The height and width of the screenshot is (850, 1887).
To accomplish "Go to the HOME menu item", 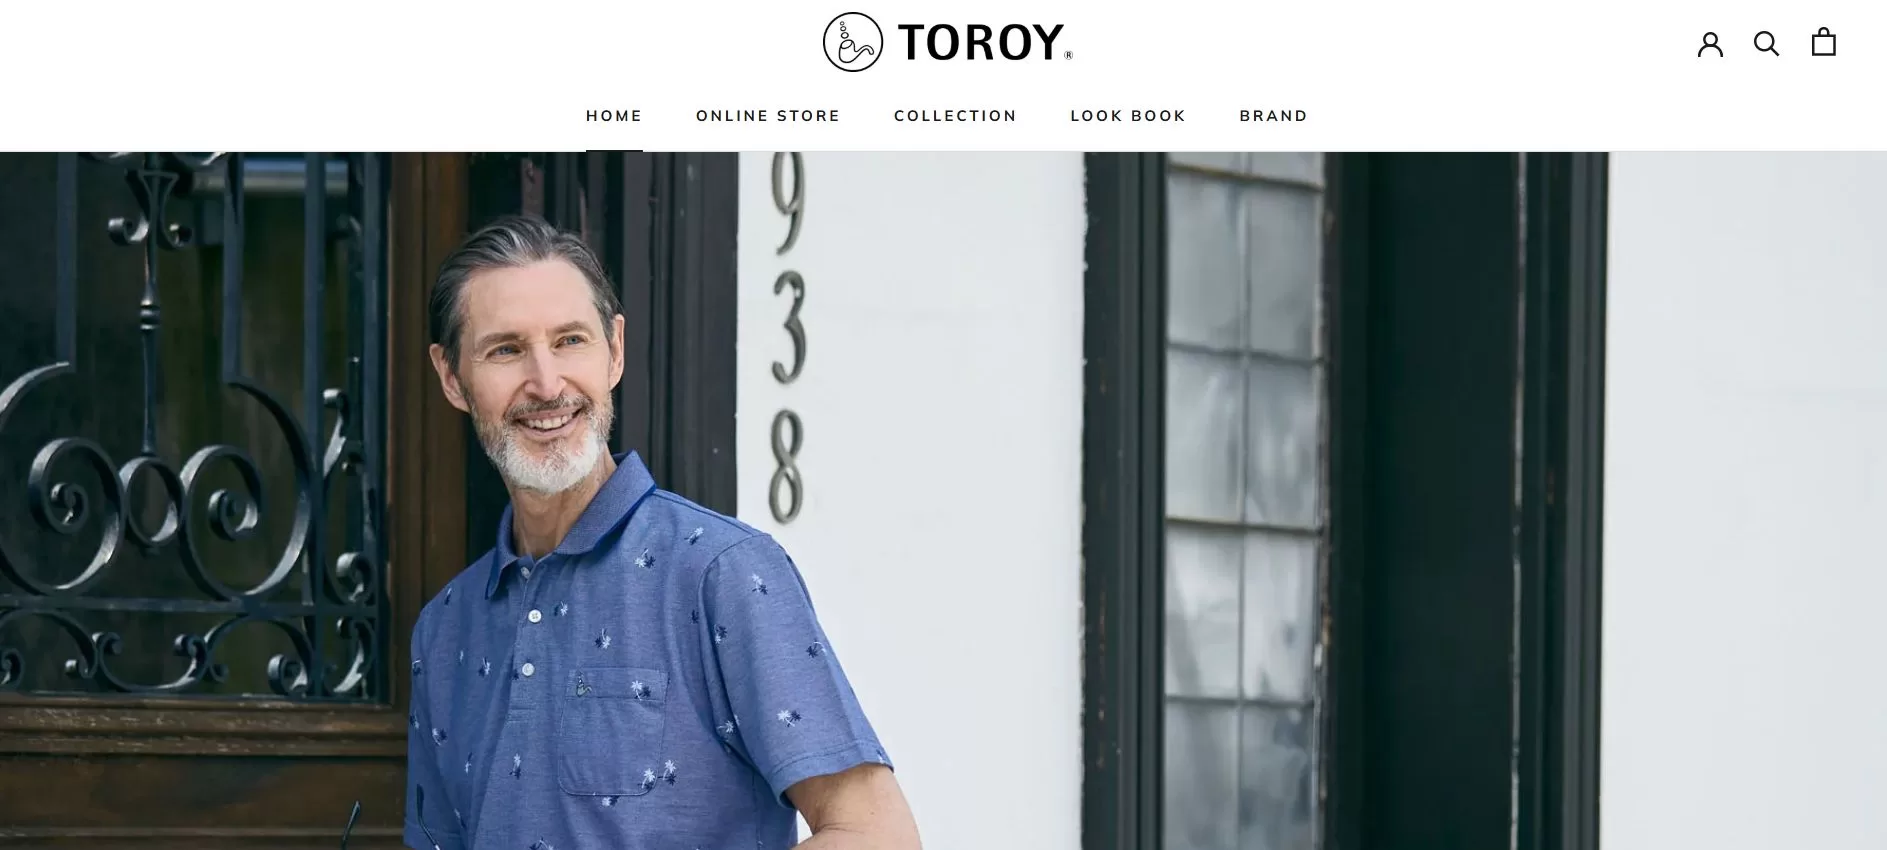I will tap(614, 116).
